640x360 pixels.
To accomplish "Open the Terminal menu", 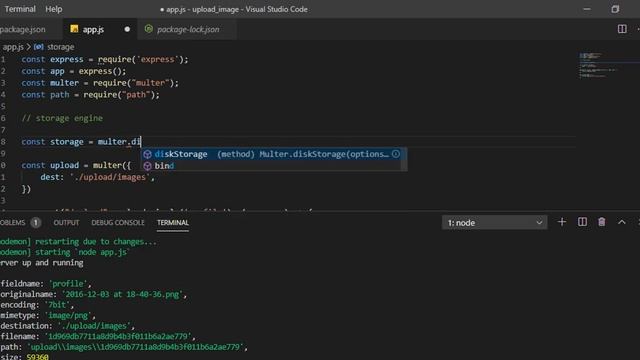I will point(20,9).
